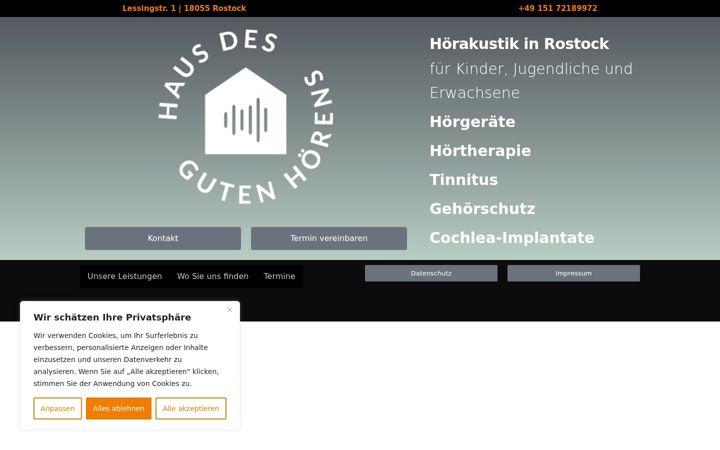The height and width of the screenshot is (450, 720).
Task: Click the Hörgeräte heading
Action: pos(472,122)
